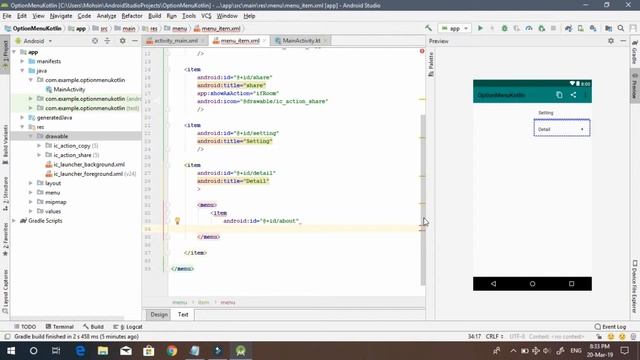Screen dimensions: 640x360
Task: Click the Android Studio taskbar icon
Action: point(240,351)
